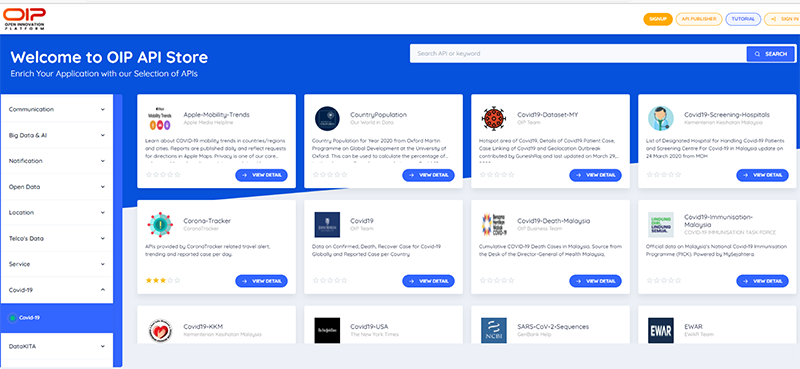Image resolution: width=800 pixels, height=369 pixels.
Task: View detail of Covid19-Immunisation-Malaysia
Action: click(x=762, y=281)
